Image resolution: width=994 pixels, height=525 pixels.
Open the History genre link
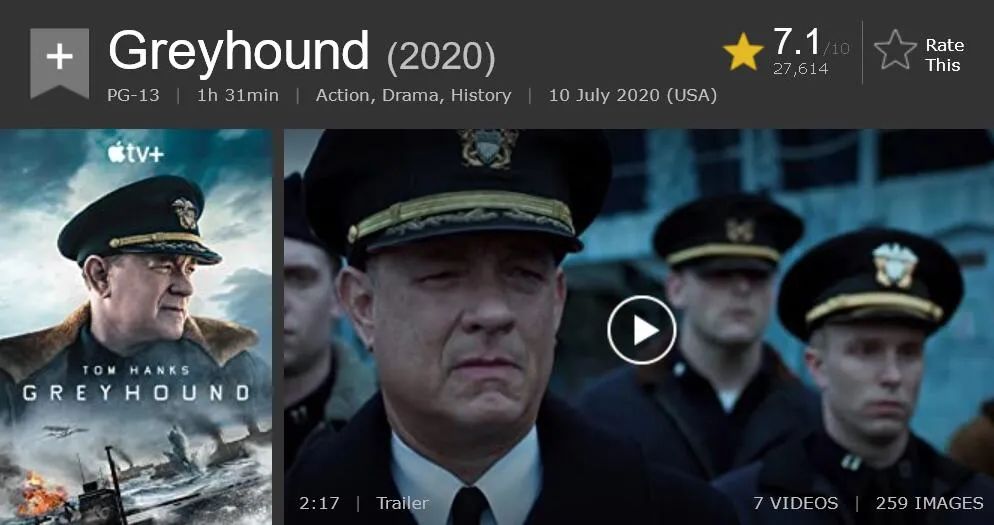pos(481,96)
